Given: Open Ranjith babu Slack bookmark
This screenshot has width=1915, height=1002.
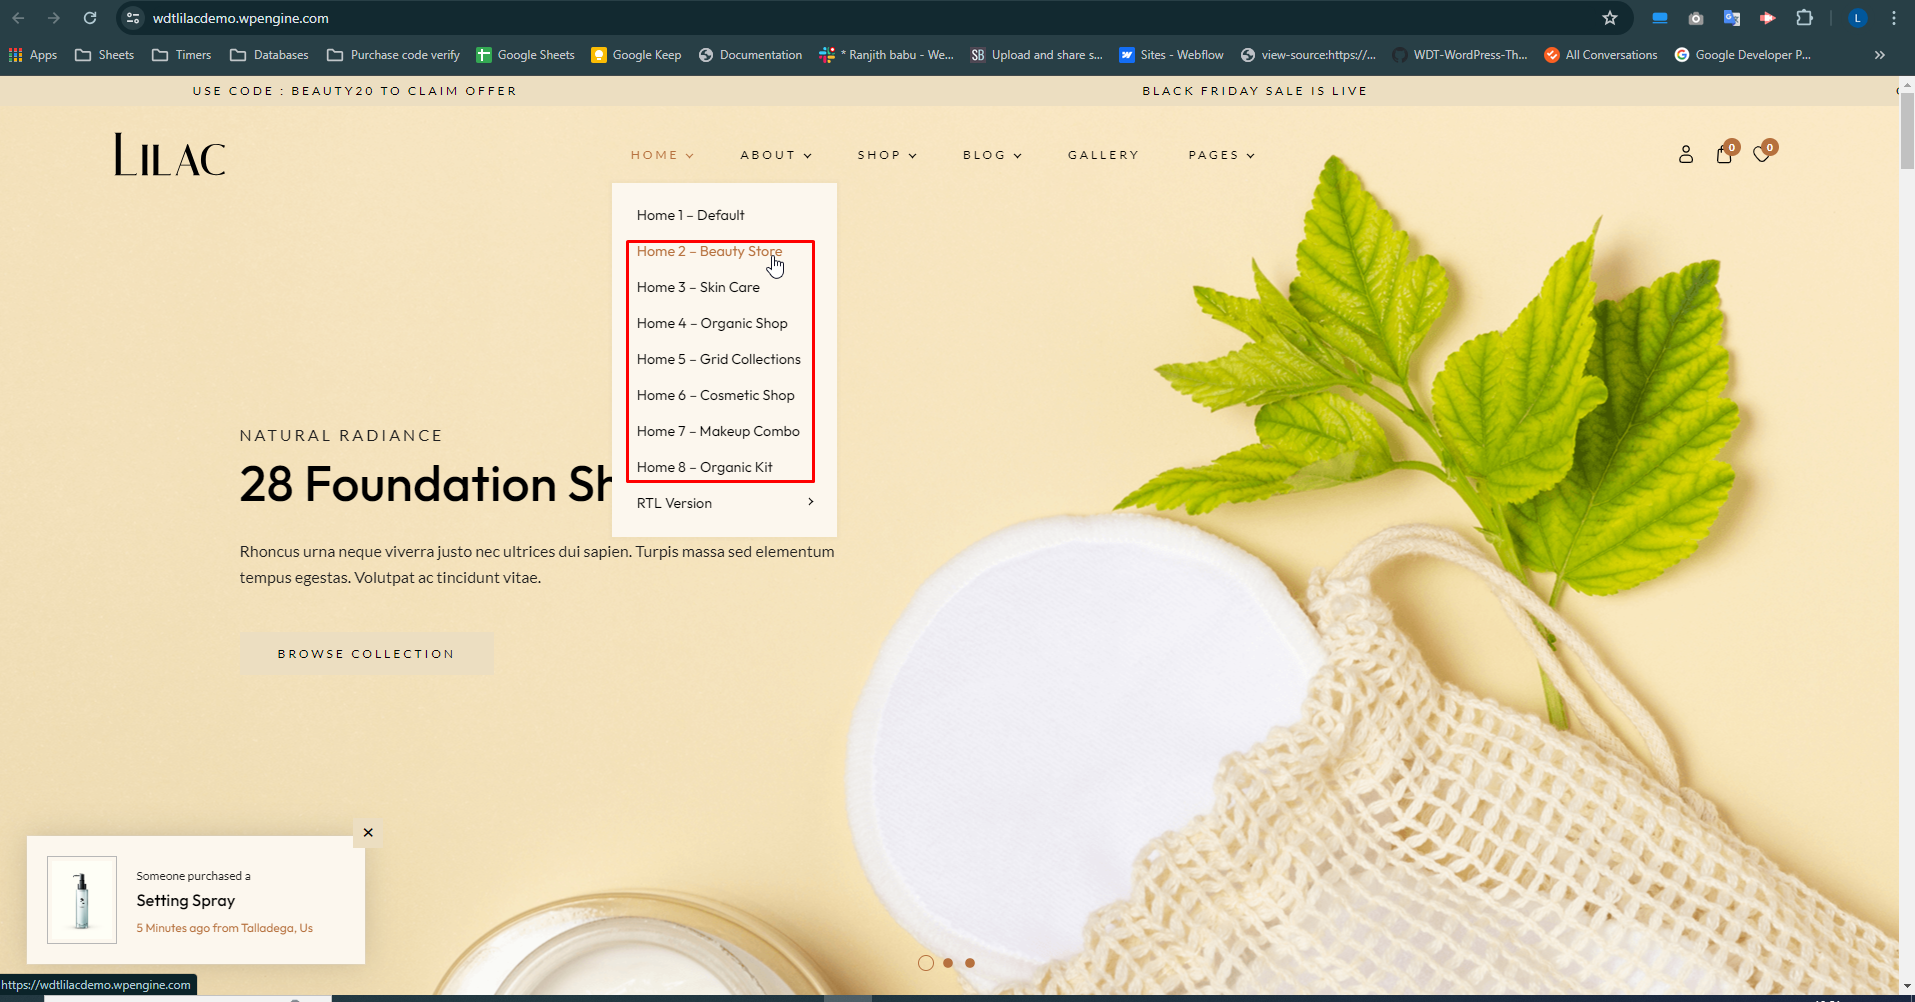Looking at the screenshot, I should point(886,55).
